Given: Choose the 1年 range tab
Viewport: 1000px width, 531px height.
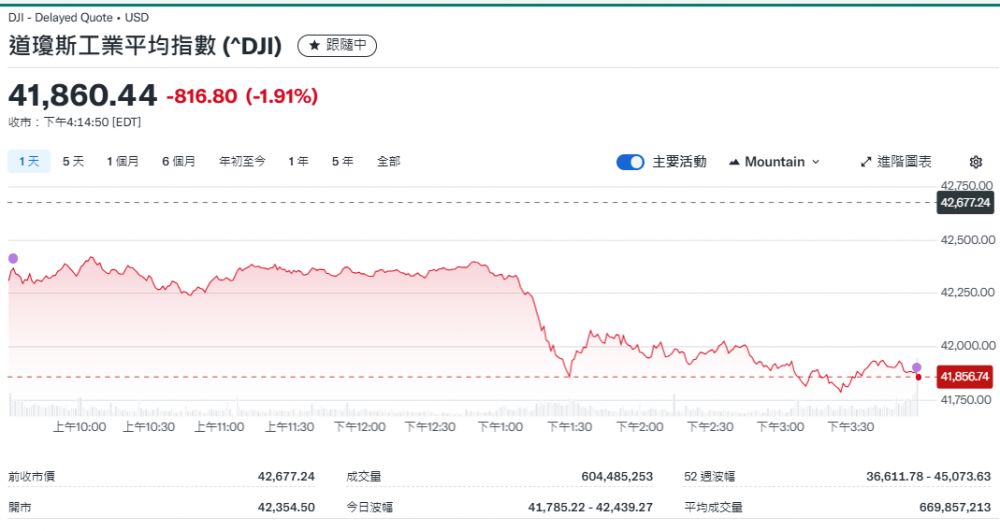Looking at the screenshot, I should coord(298,161).
